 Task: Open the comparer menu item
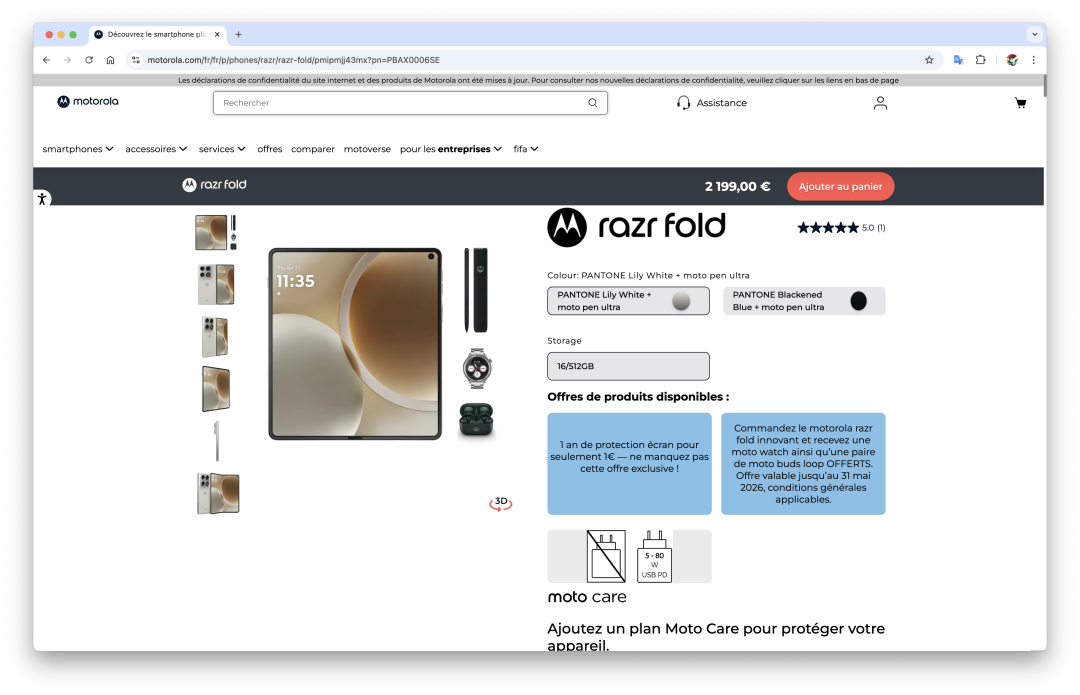[x=313, y=149]
